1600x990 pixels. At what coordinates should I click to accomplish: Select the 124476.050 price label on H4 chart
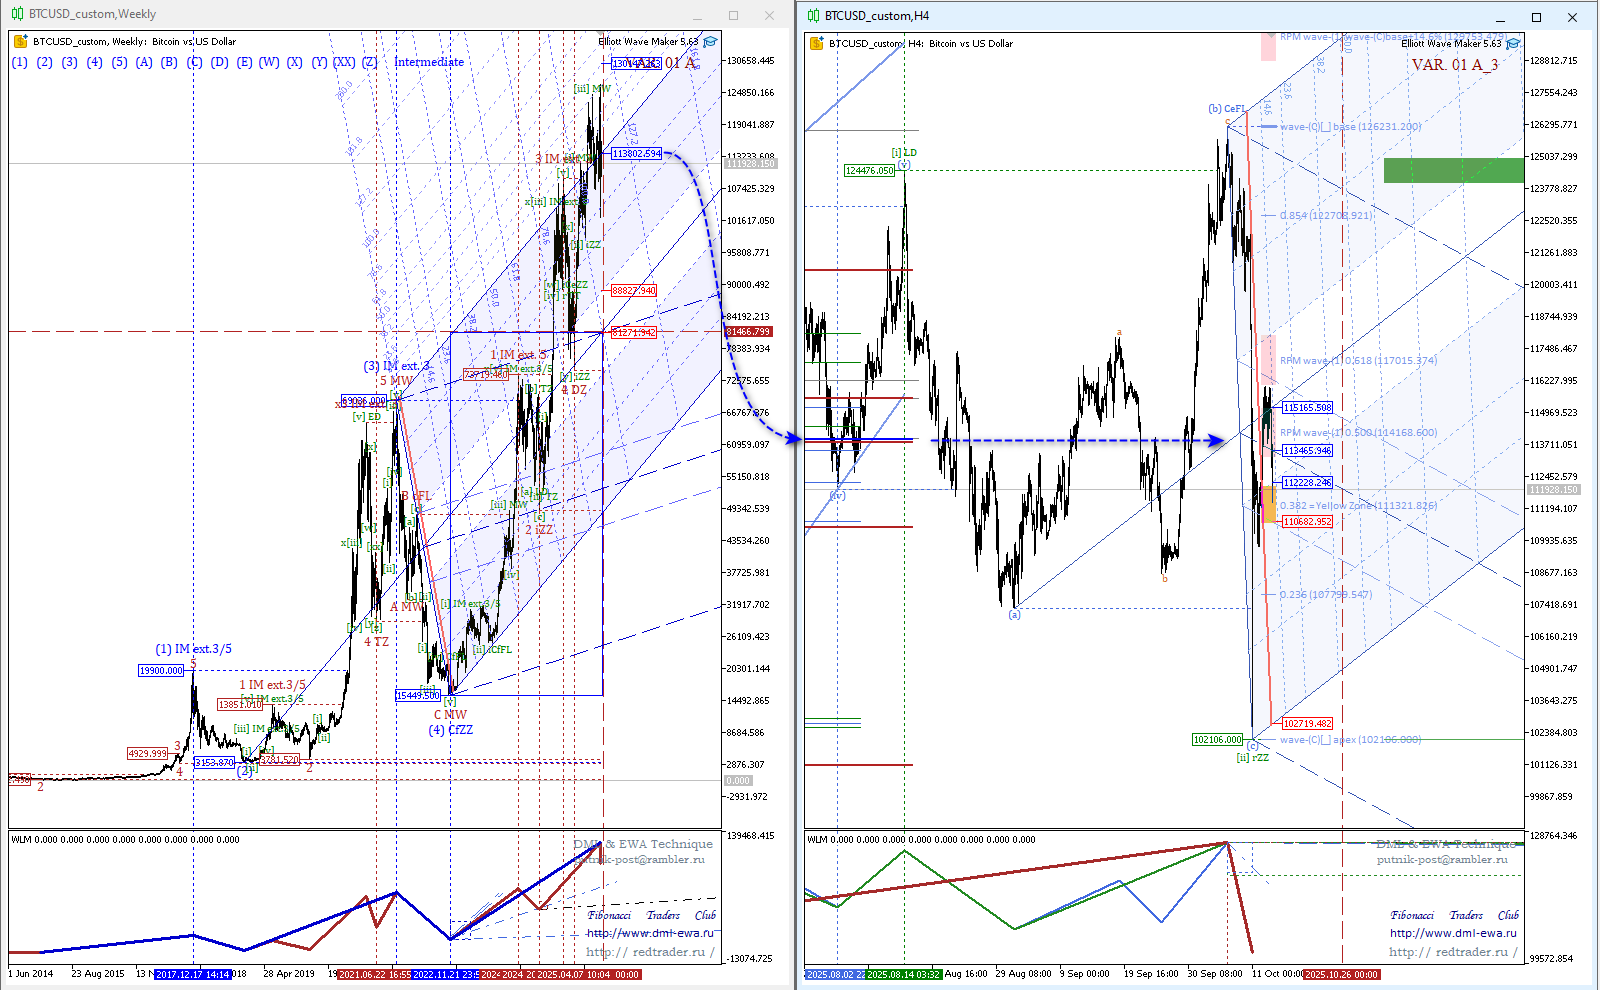pos(869,171)
